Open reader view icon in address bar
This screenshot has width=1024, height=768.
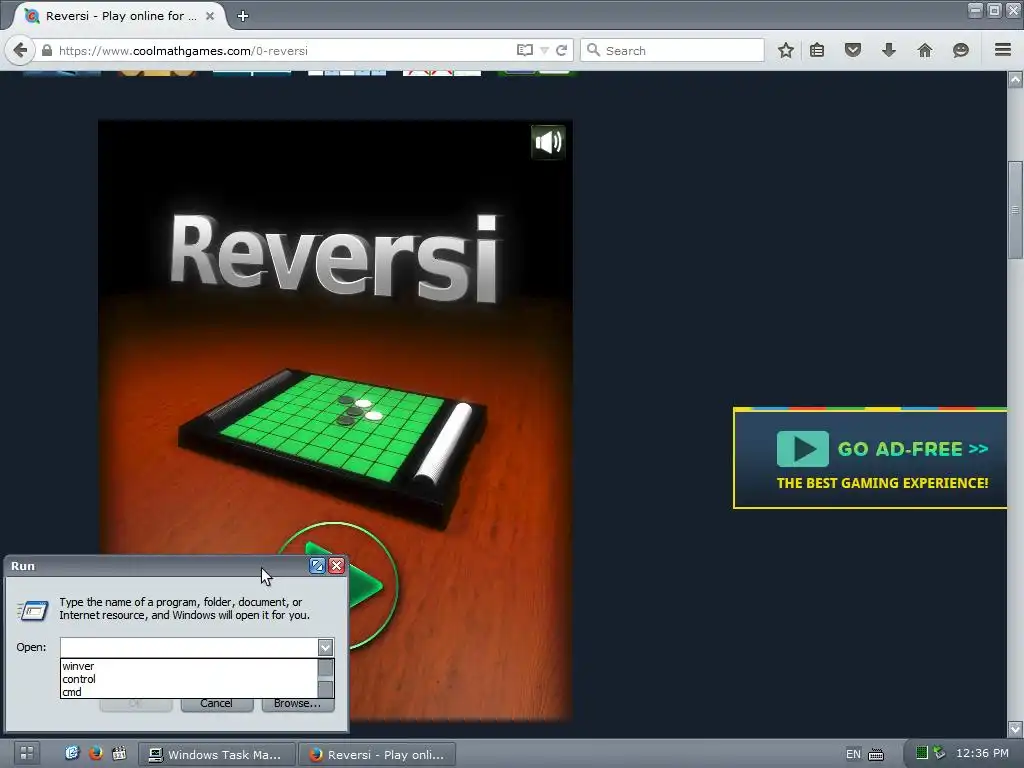[x=524, y=50]
